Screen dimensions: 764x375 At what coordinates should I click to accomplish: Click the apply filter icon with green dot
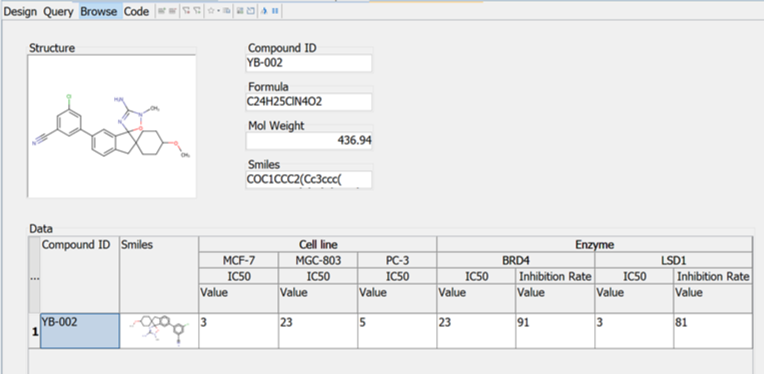tap(197, 11)
